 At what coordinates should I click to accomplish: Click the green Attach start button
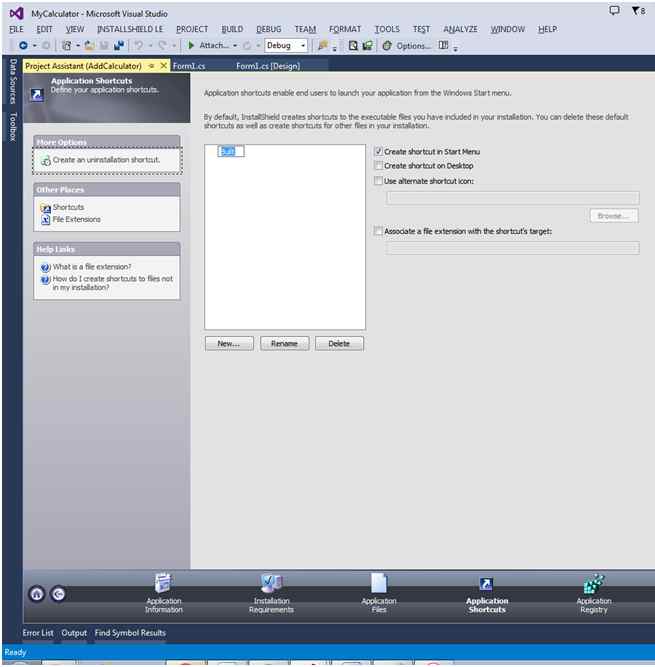click(x=191, y=46)
